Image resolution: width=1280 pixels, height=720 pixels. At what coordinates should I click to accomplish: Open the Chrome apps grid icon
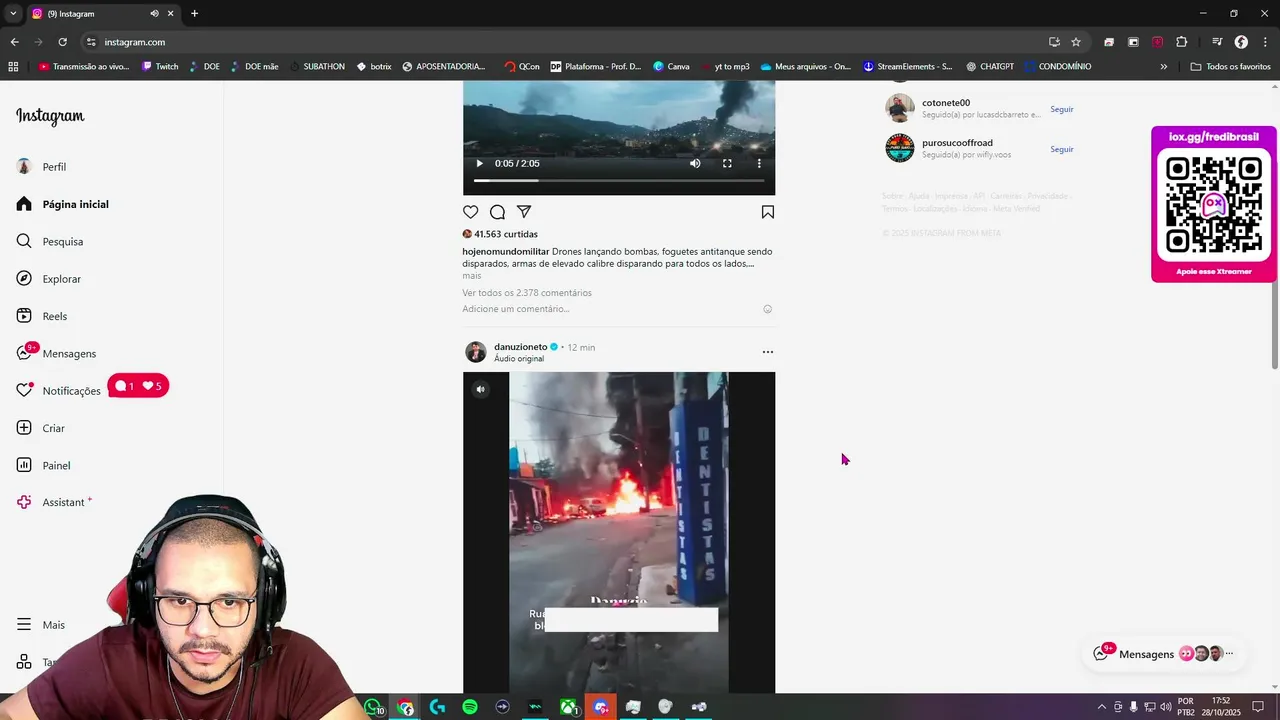pos(13,67)
